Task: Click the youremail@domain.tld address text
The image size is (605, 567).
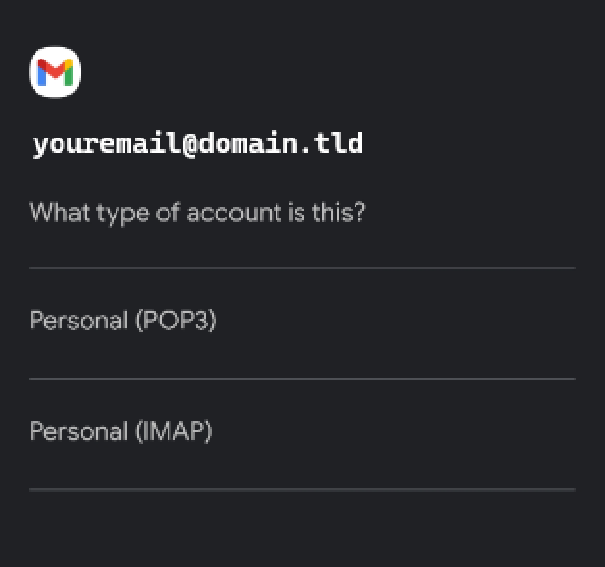Action: click(197, 144)
